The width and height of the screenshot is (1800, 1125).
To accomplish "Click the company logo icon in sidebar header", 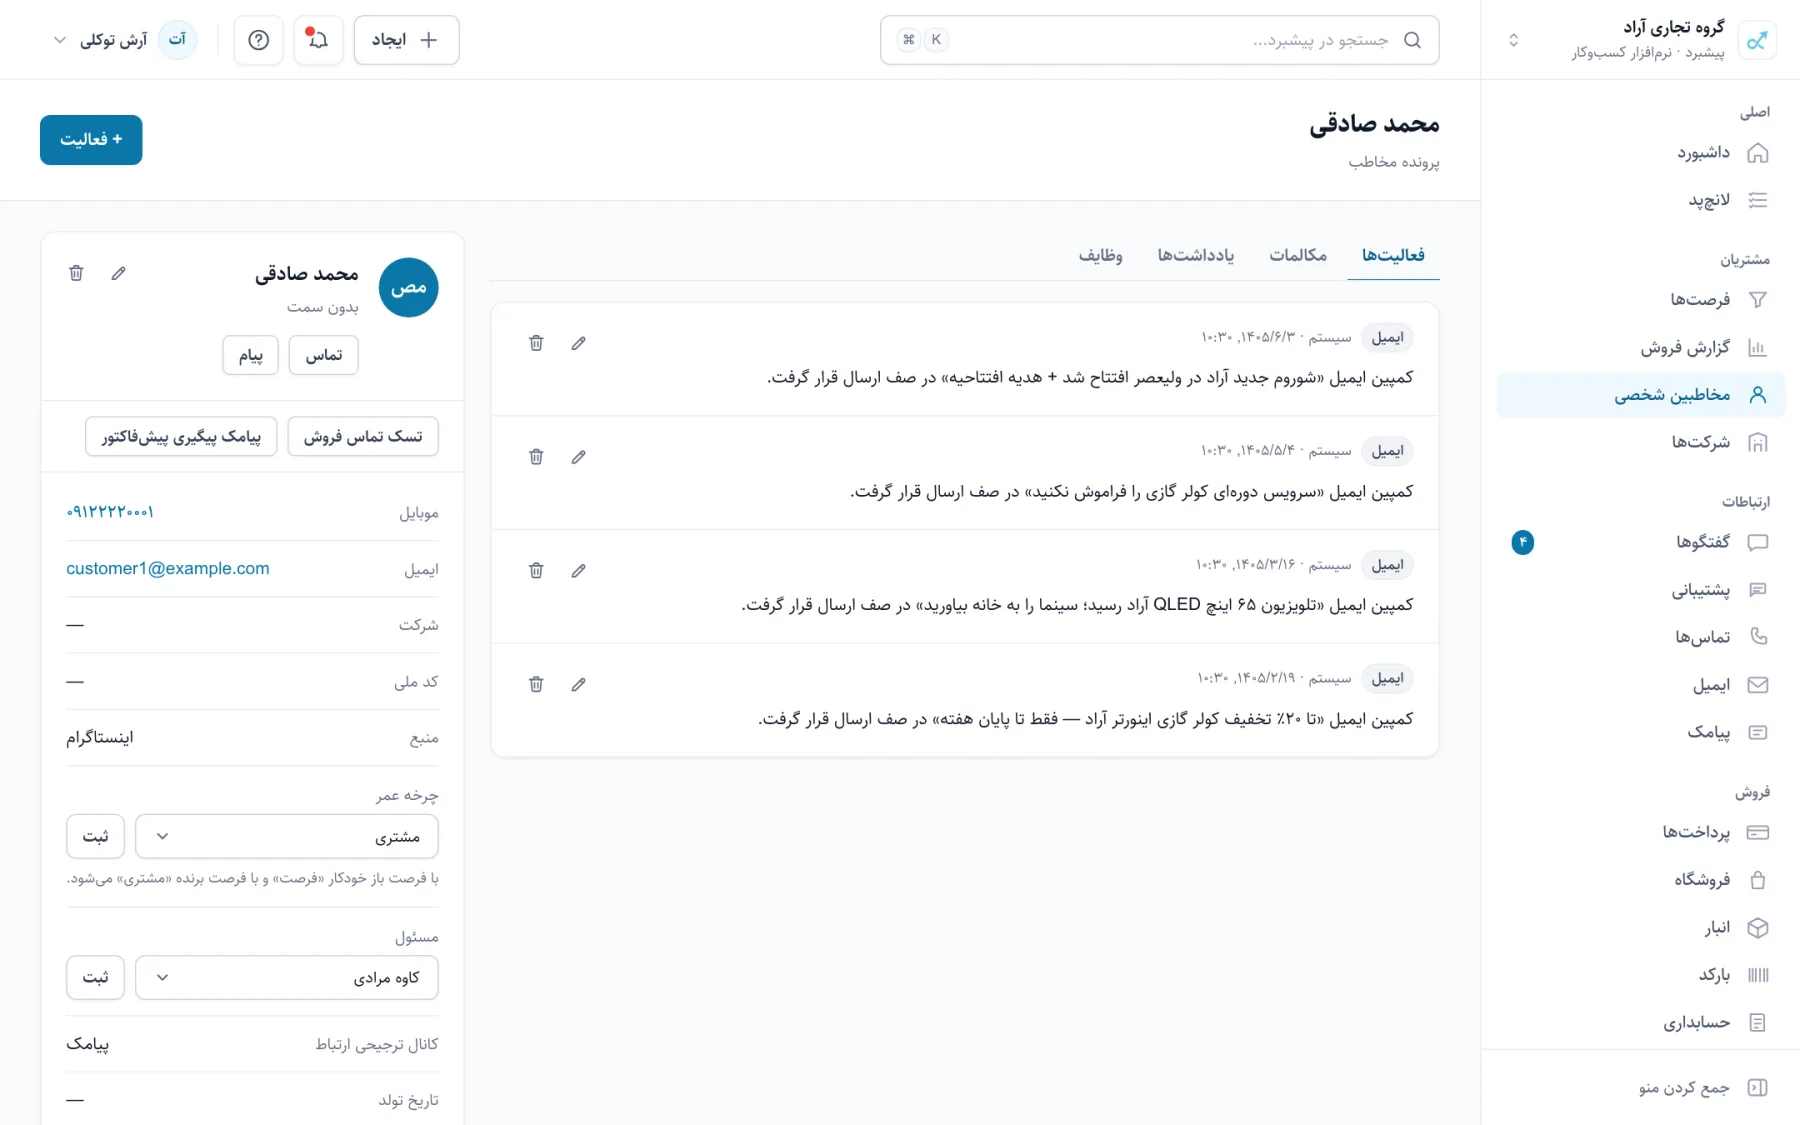I will pyautogui.click(x=1757, y=40).
